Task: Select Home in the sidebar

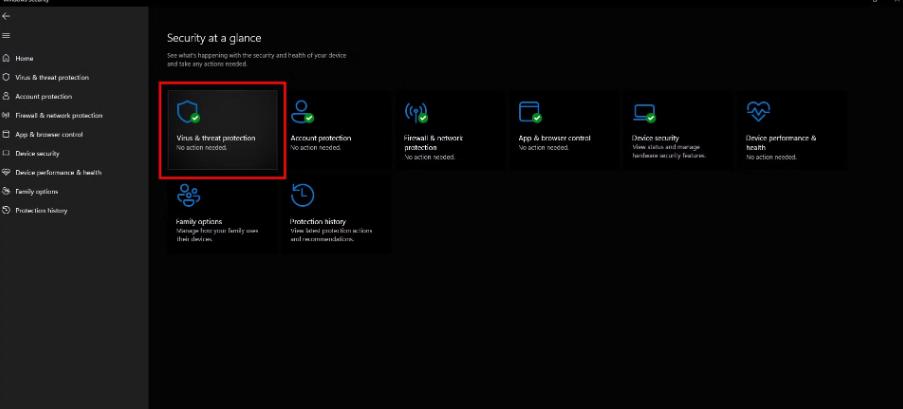Action: pos(24,58)
